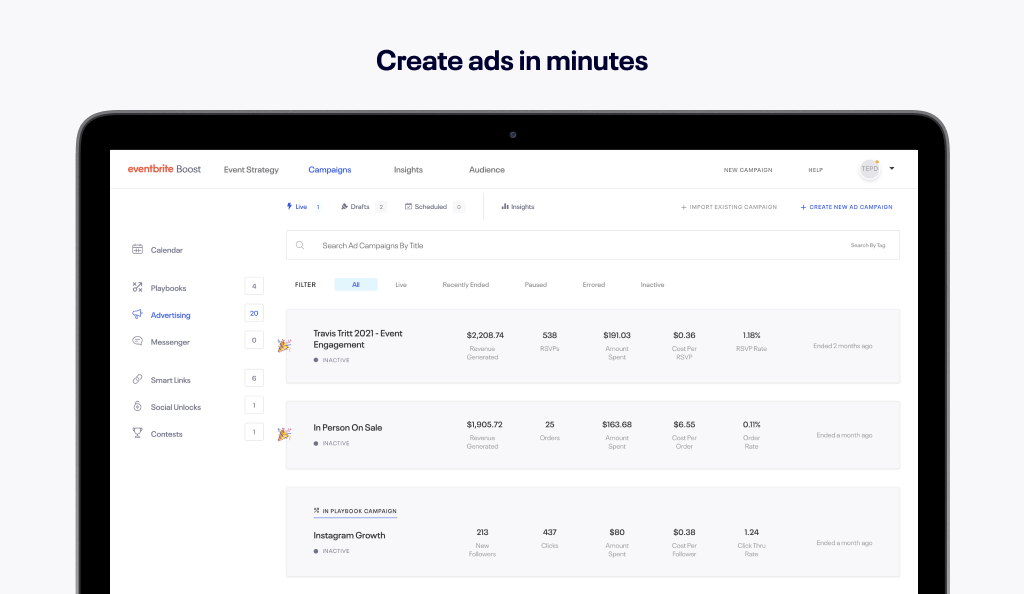This screenshot has width=1024, height=594.
Task: Open the Search By Tag selector
Action: 867,245
